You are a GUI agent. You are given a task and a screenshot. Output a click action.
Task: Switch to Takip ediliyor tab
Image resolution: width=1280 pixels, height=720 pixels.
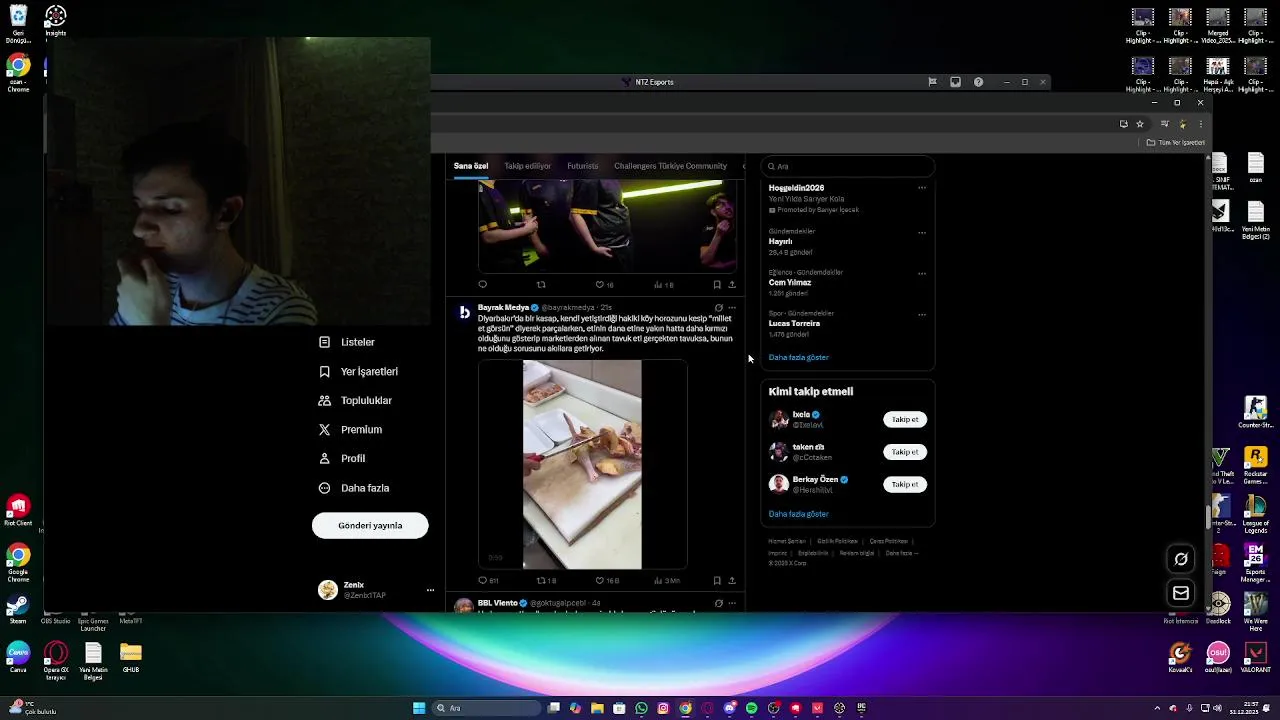pyautogui.click(x=528, y=166)
